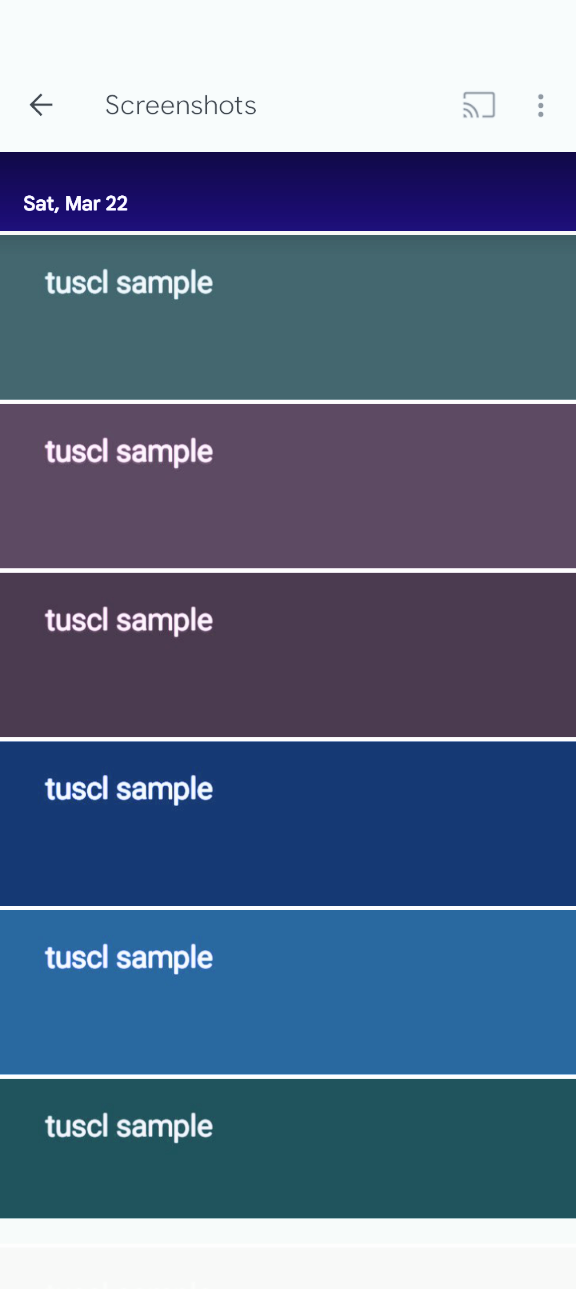Tap the light gray strip at screen bottom
This screenshot has width=576, height=1289.
coord(288,1268)
